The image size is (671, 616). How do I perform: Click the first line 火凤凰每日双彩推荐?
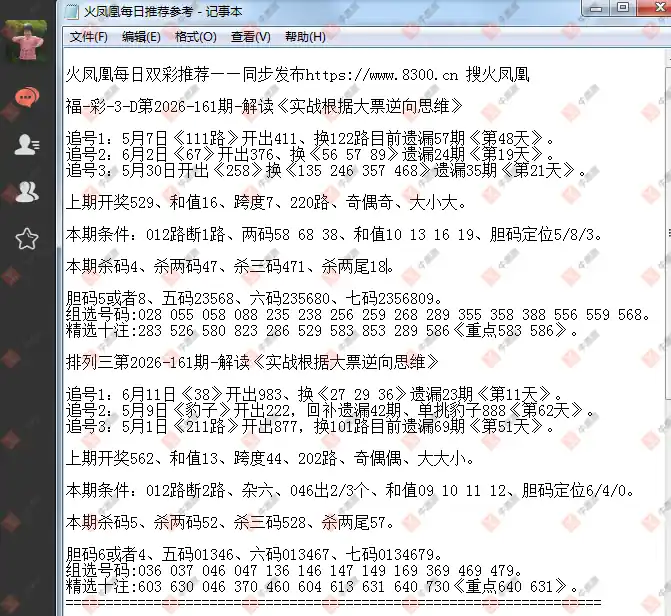(x=297, y=75)
